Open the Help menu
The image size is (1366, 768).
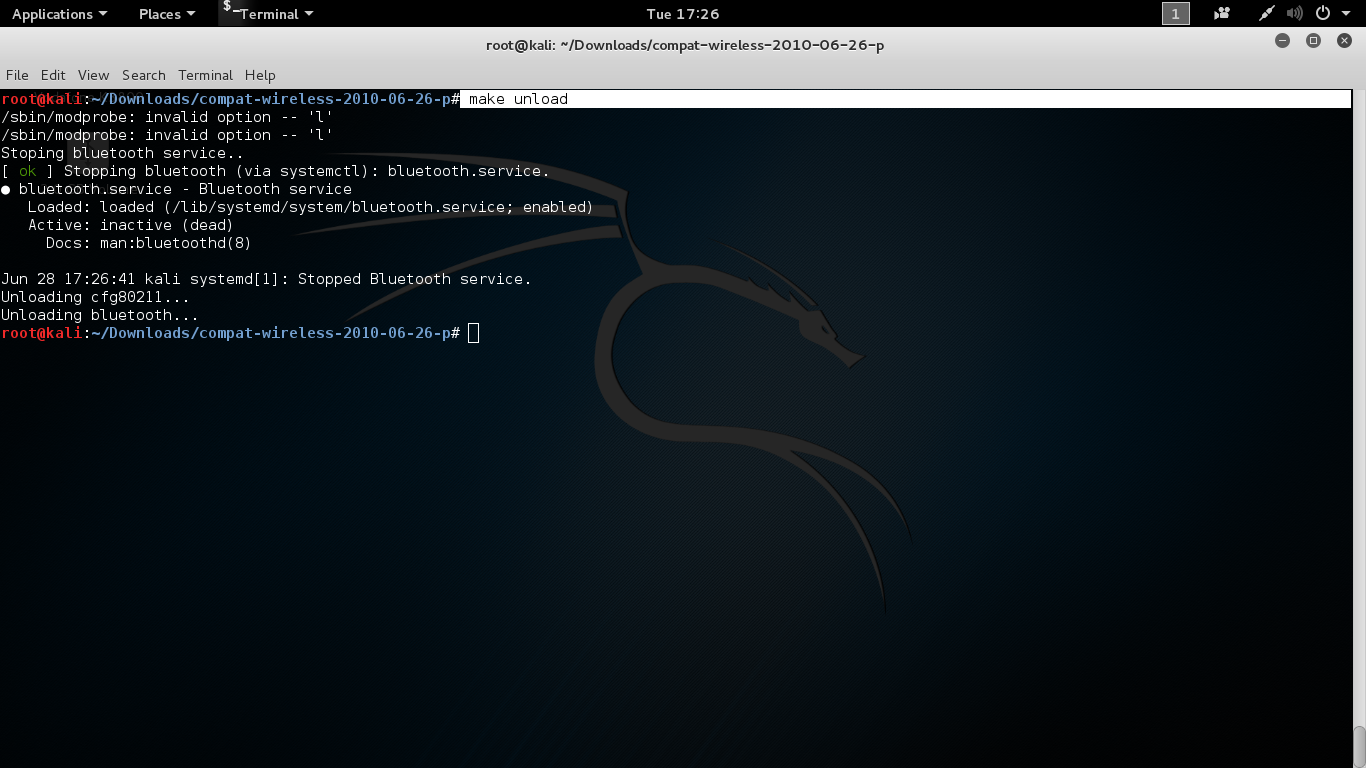click(x=259, y=75)
